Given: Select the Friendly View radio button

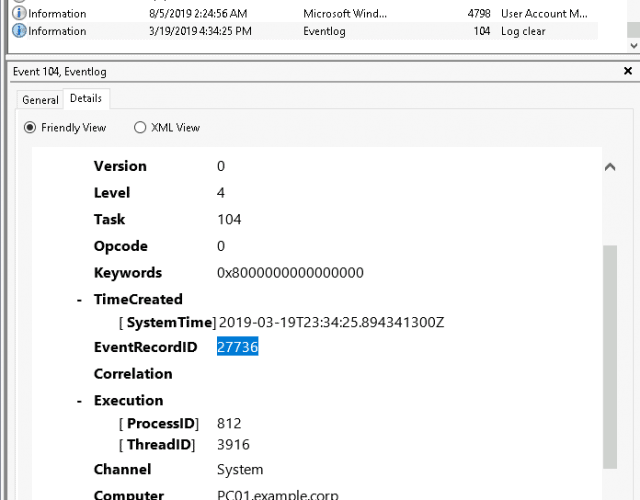Looking at the screenshot, I should 30,128.
